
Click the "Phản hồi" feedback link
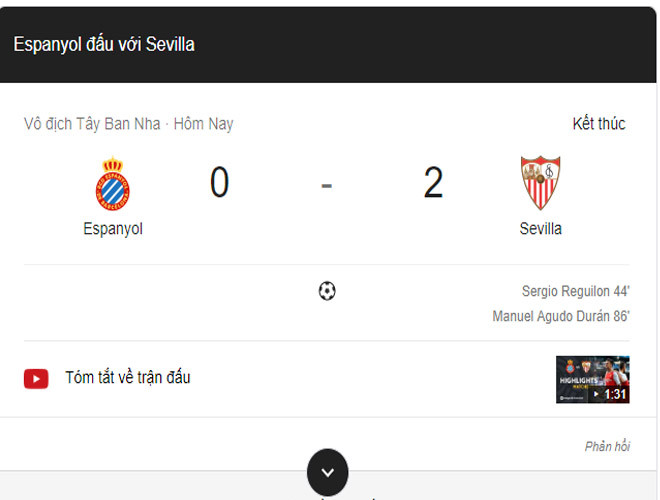click(x=607, y=446)
